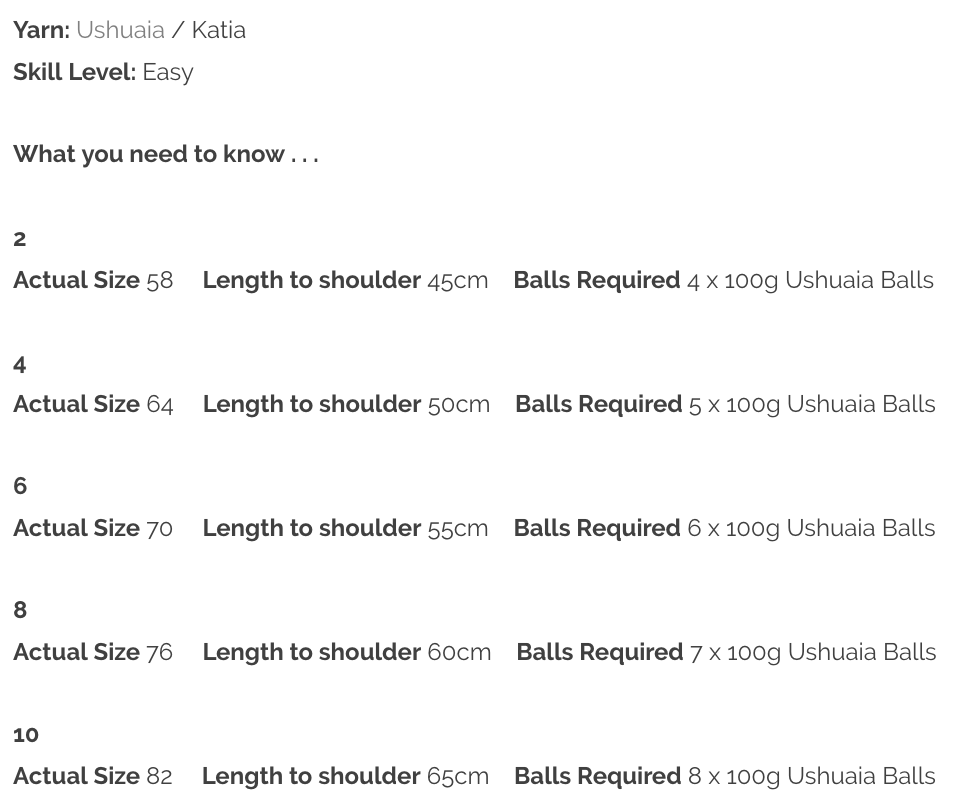The image size is (970, 800).
Task: Click '4 x 100g Ushuaia Balls' text
Action: tap(810, 280)
